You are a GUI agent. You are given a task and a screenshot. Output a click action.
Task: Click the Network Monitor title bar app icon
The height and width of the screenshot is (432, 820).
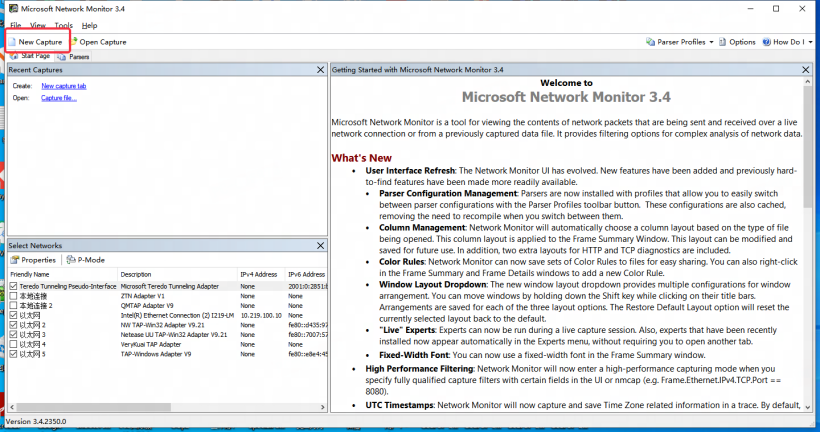(13, 8)
